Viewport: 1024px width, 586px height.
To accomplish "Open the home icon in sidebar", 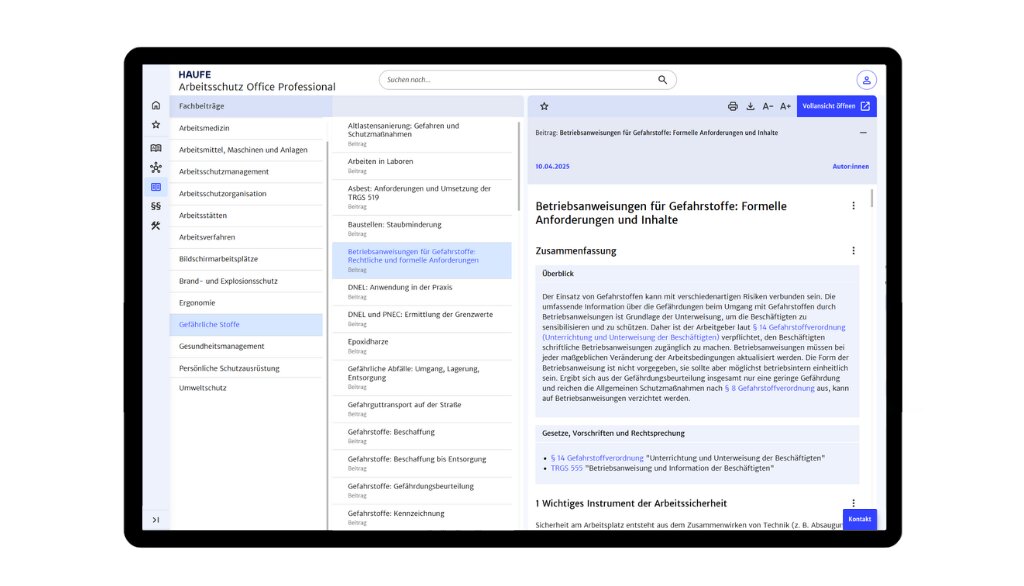I will click(x=155, y=105).
